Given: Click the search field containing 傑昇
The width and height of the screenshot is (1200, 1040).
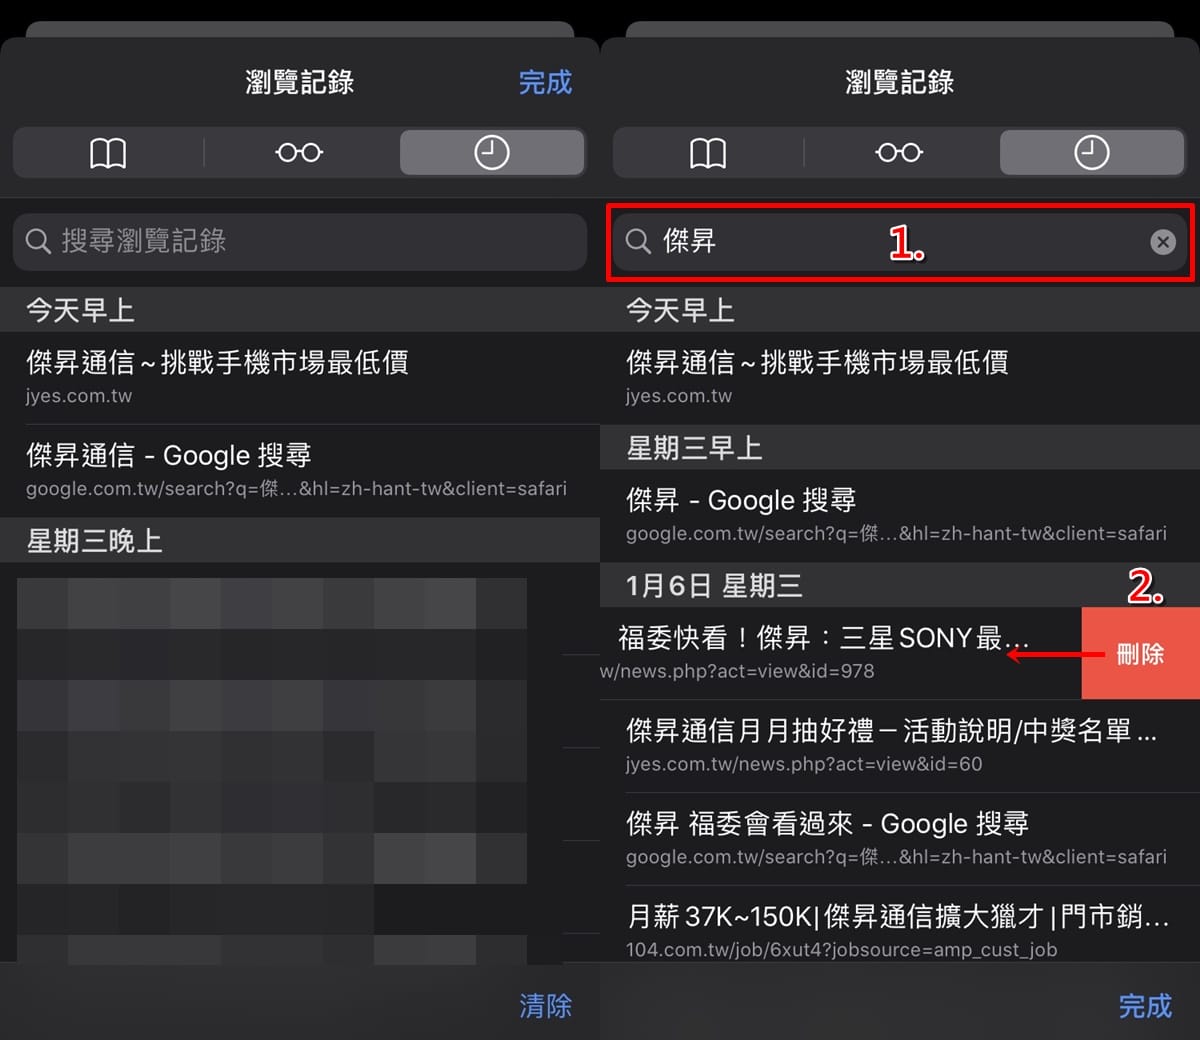Looking at the screenshot, I should [x=899, y=241].
